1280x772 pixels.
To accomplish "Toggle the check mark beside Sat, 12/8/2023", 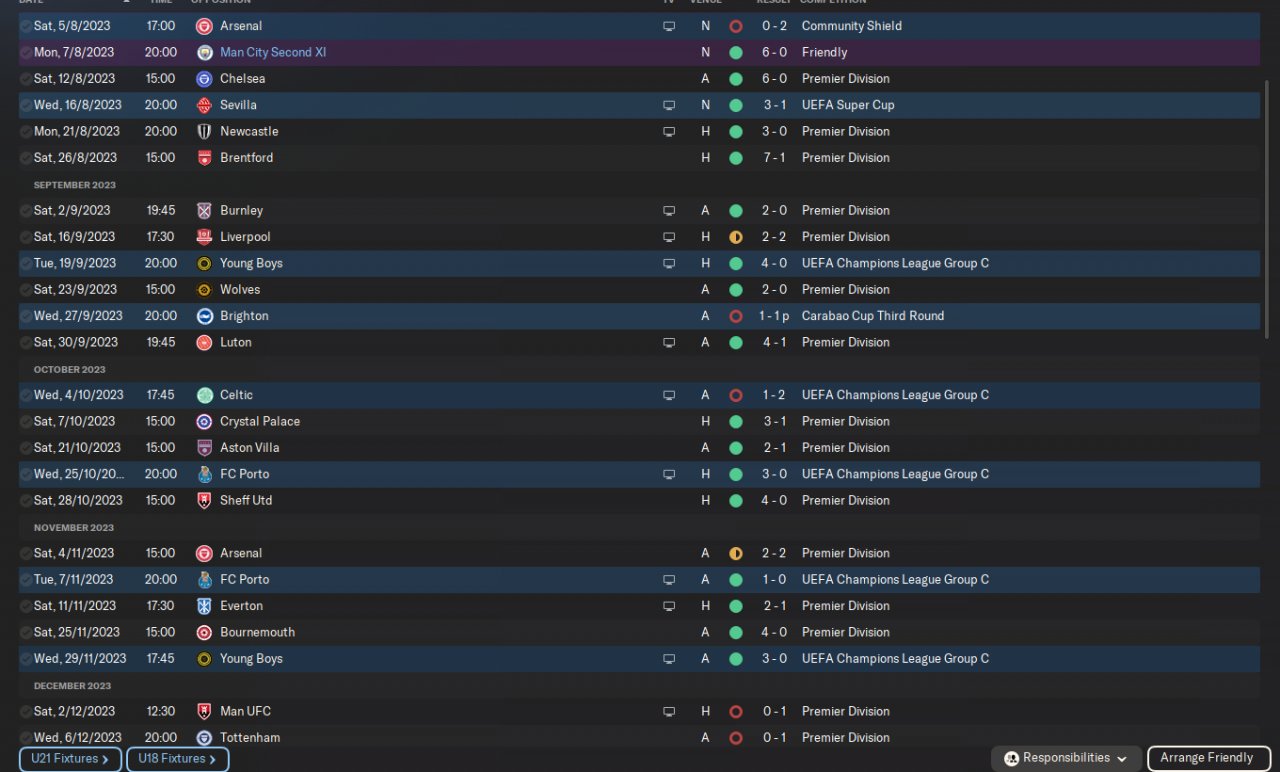I will click(26, 79).
